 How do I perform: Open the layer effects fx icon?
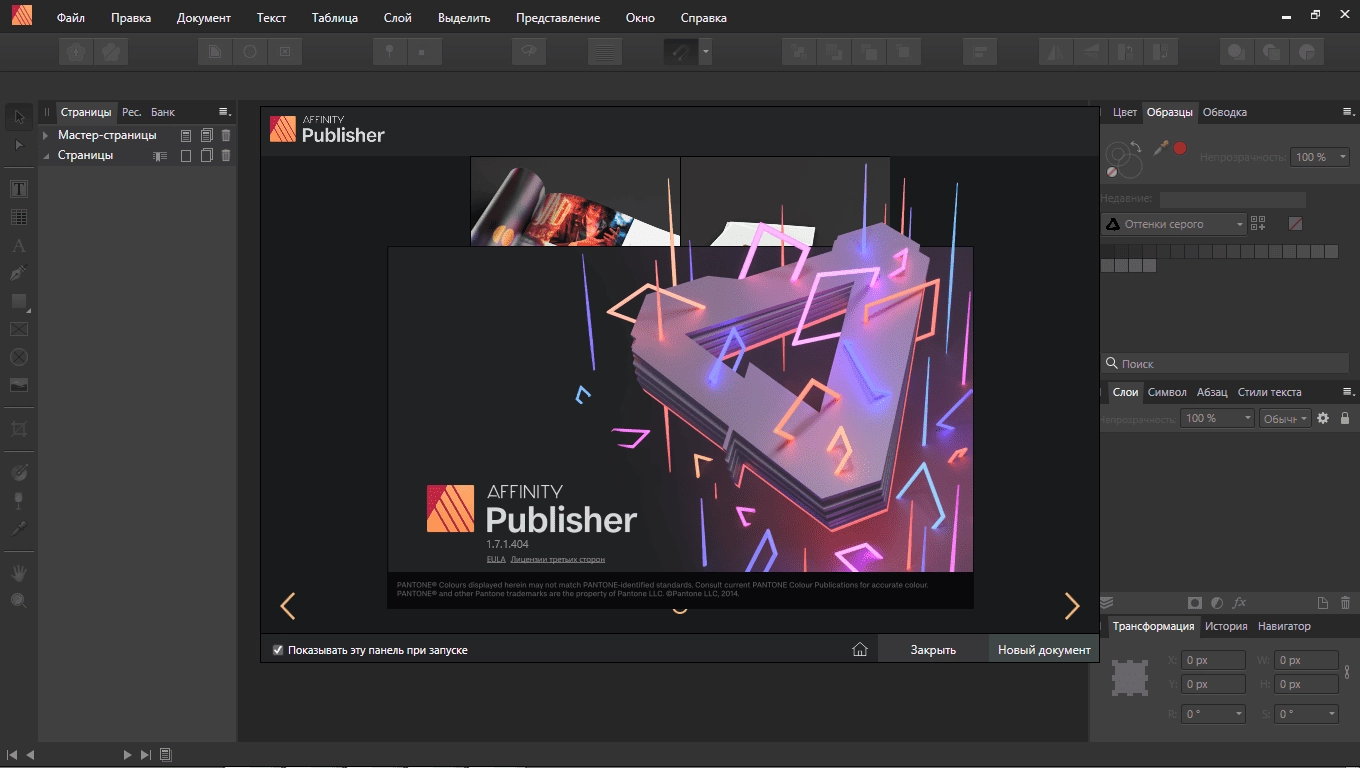point(1240,603)
